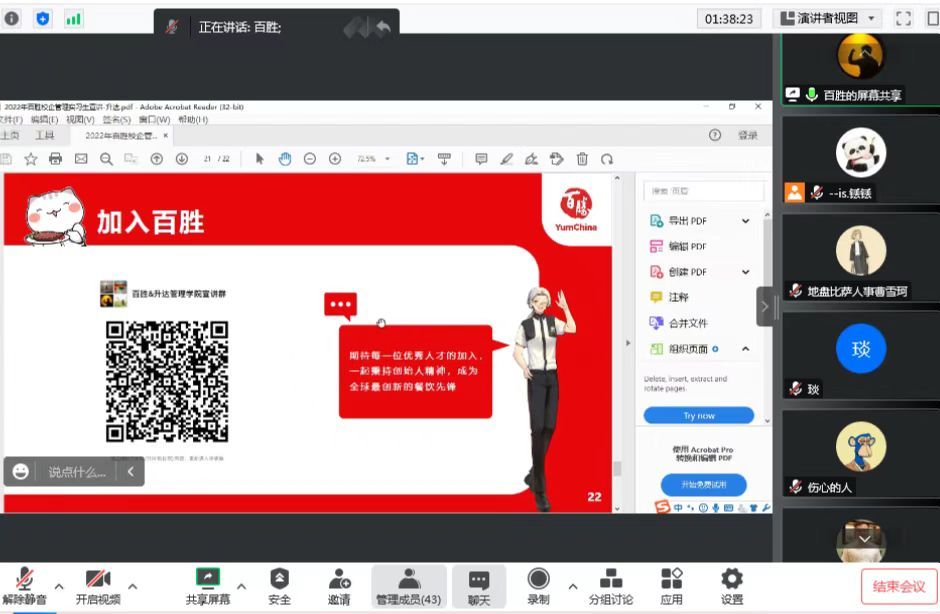Enter full screen mode icon
This screenshot has width=940, height=614.
pyautogui.click(x=903, y=18)
